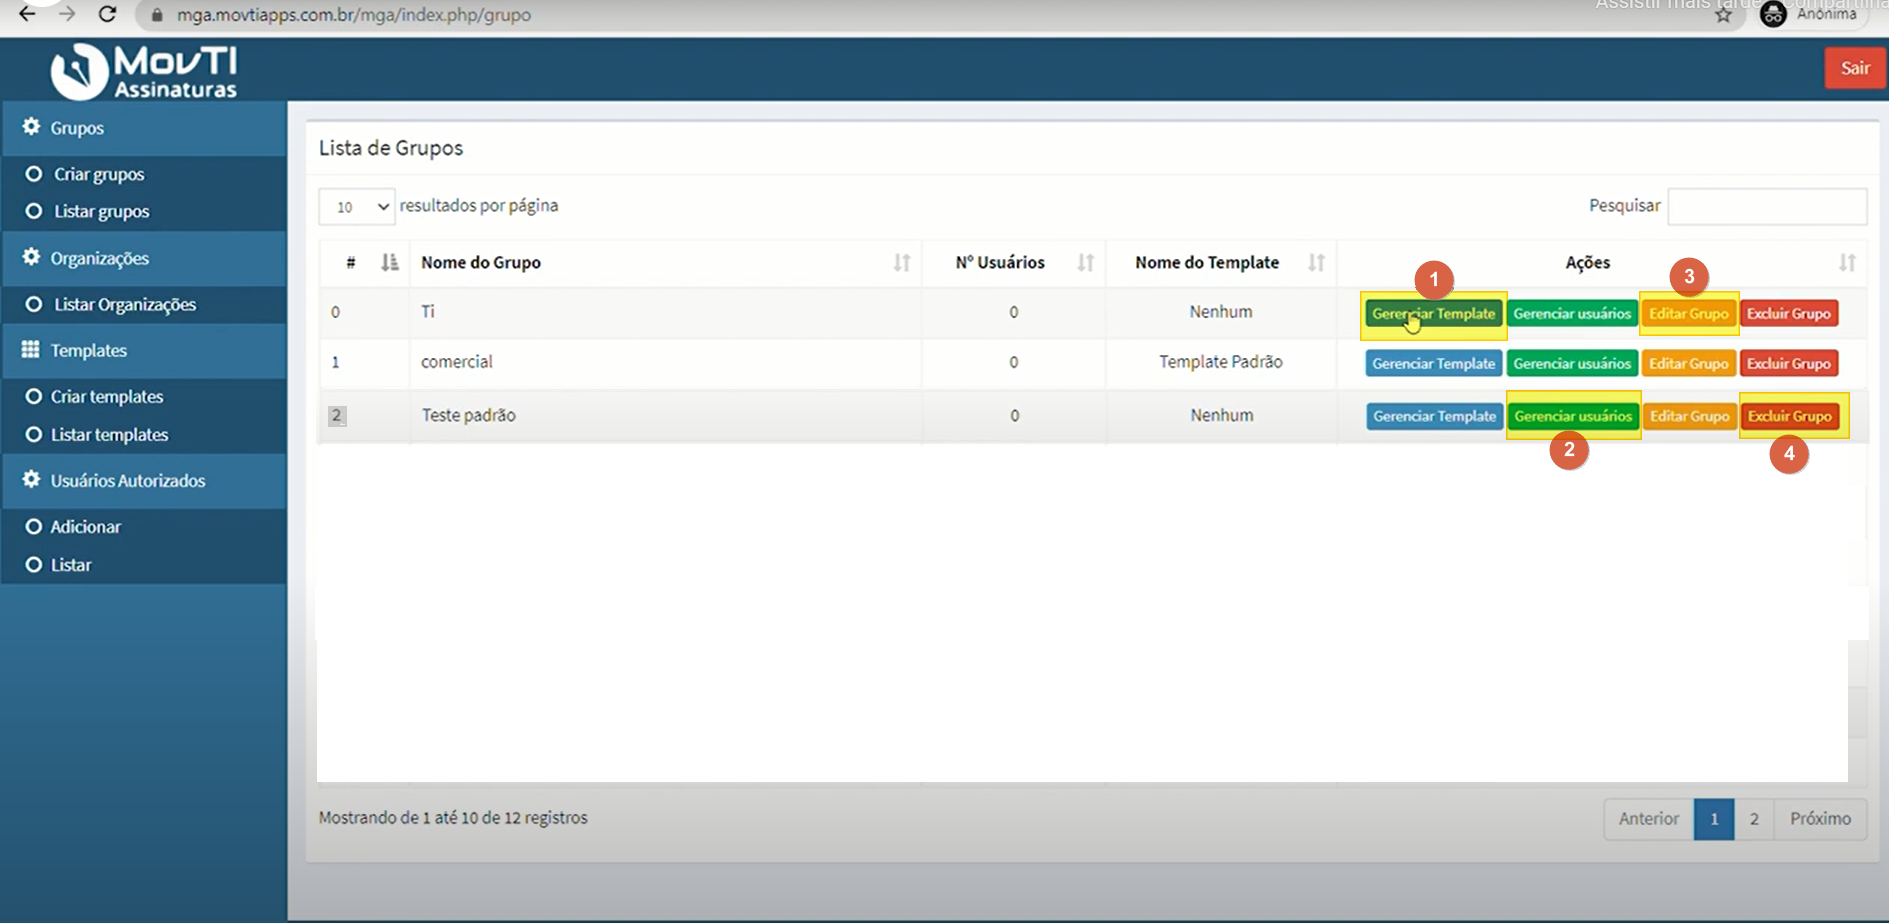Sort by Ações column arrows
Screen dimensions: 1889x923
(x=1847, y=262)
